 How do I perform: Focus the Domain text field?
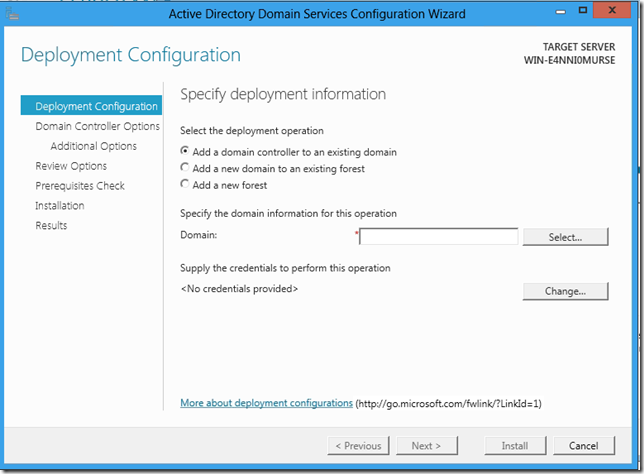(x=439, y=237)
